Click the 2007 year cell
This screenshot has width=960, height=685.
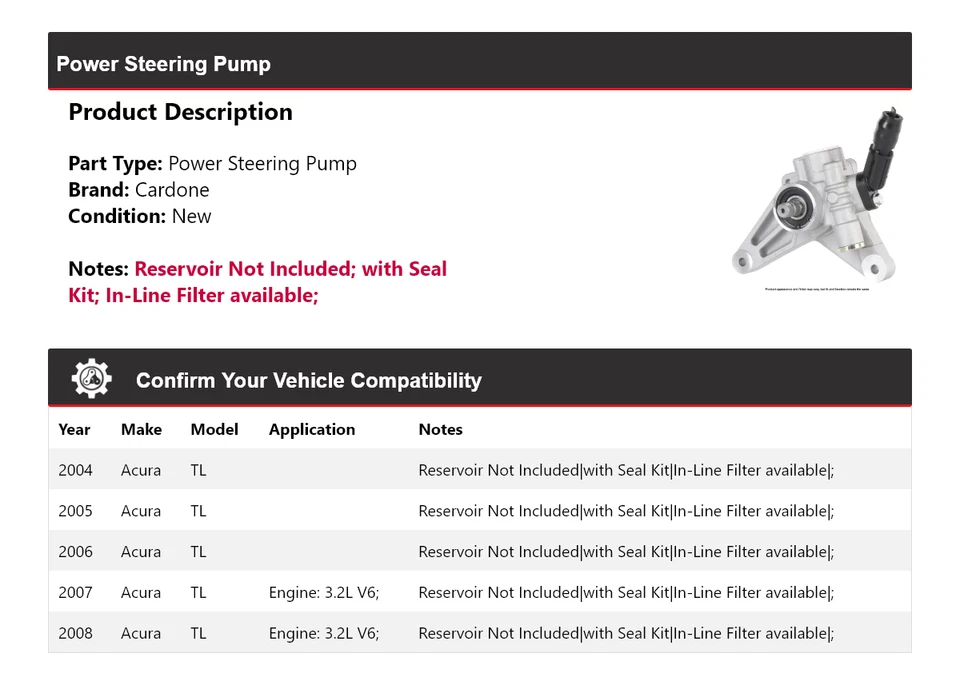pos(75,592)
